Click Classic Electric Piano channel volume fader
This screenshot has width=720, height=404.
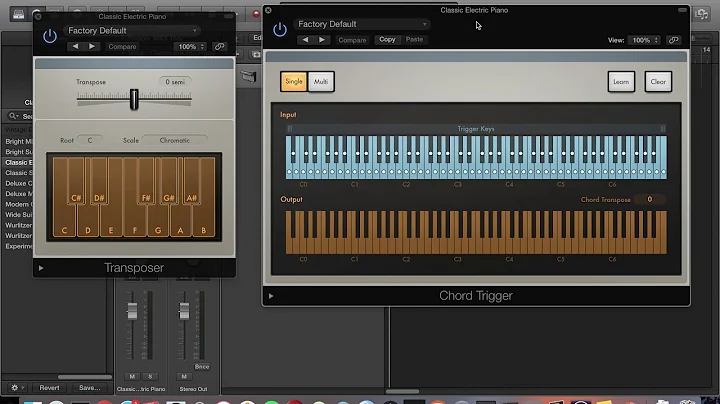pyautogui.click(x=132, y=311)
